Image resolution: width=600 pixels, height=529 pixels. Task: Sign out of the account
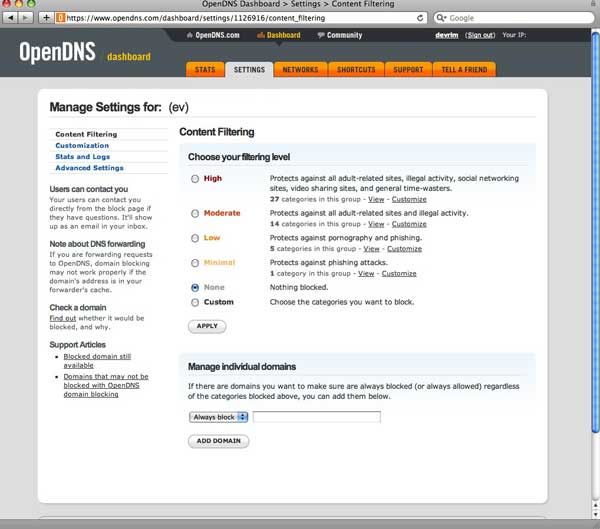[x=480, y=35]
